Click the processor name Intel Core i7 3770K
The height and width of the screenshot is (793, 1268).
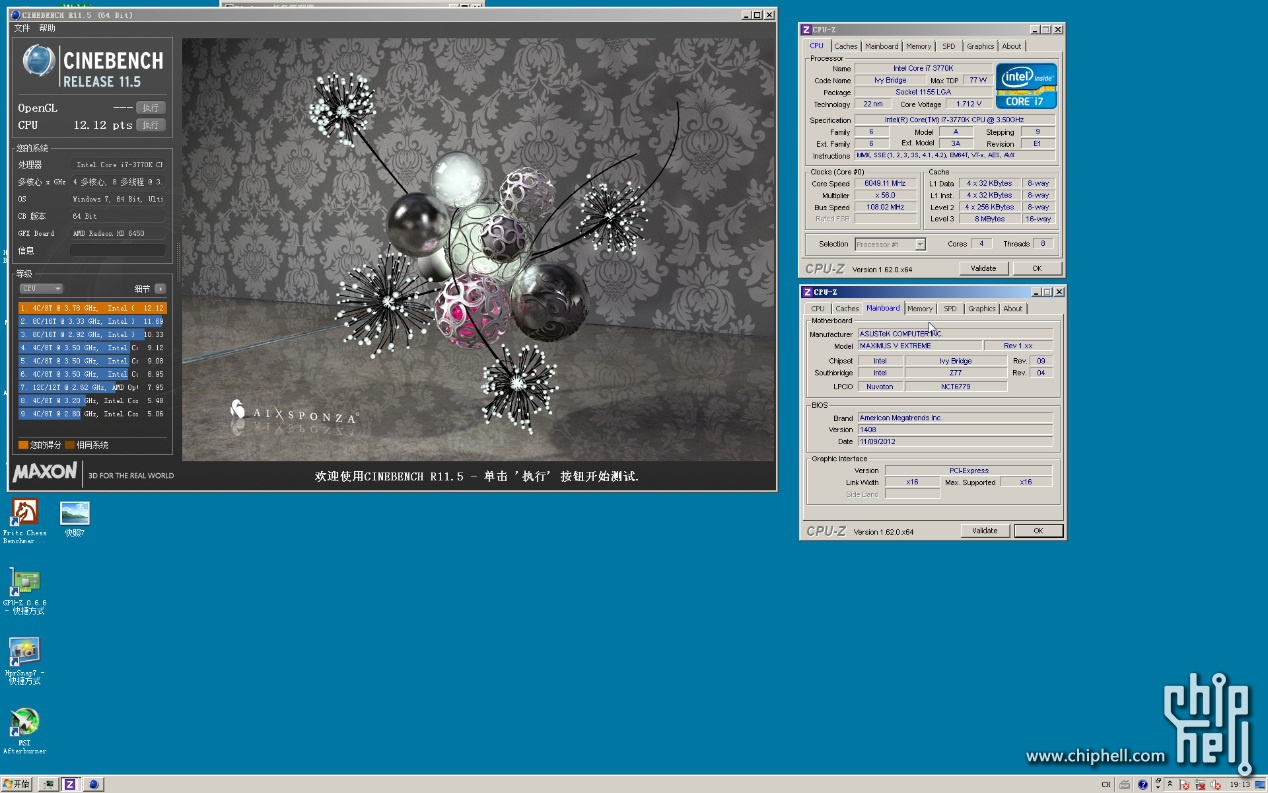point(922,68)
